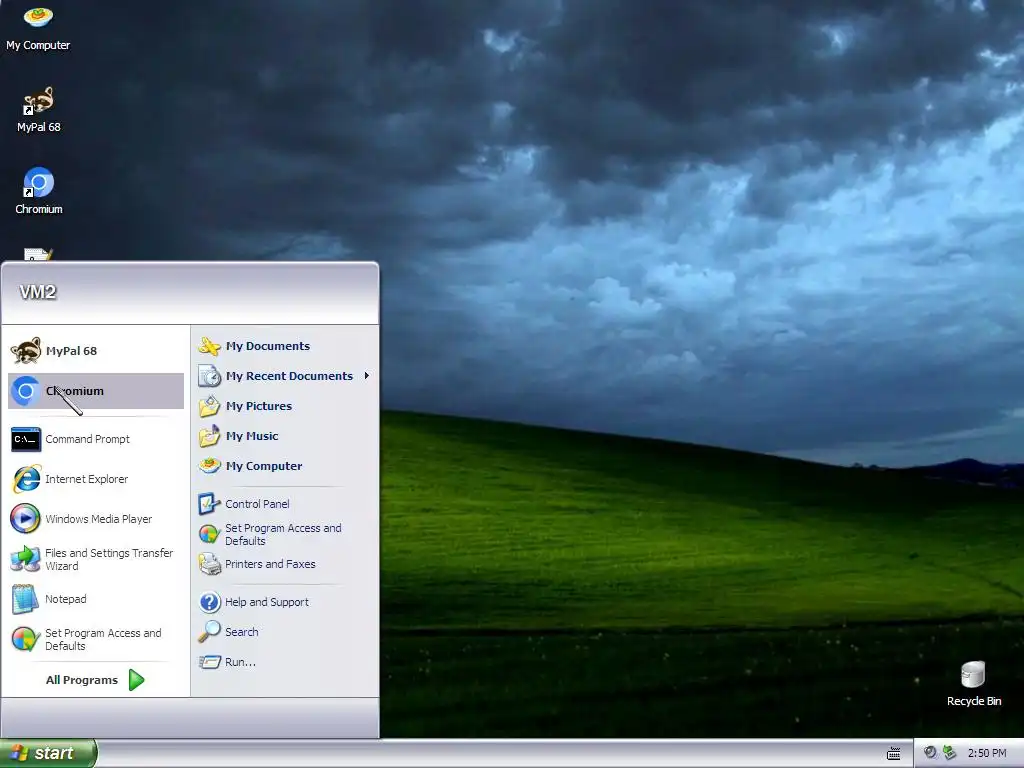Click the My Documents text link
The image size is (1024, 768).
(x=268, y=346)
